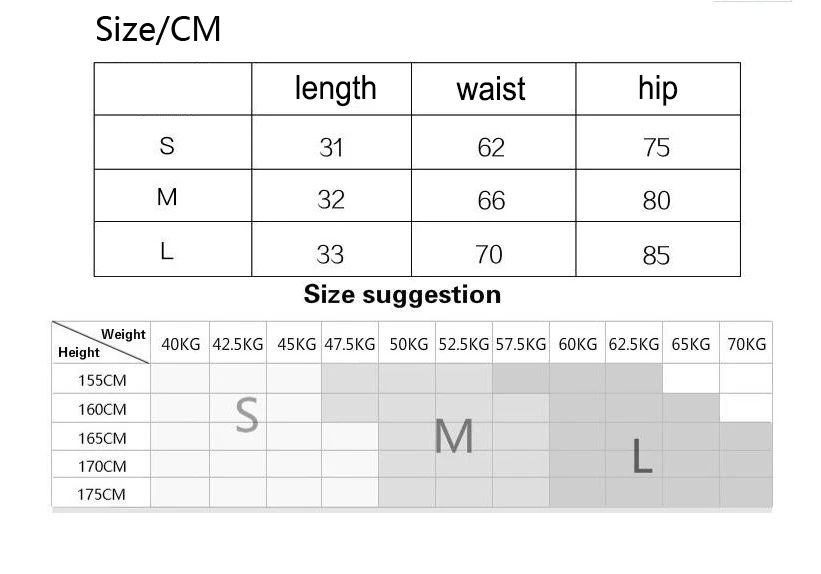Click waist value 62 for size S
Screen dimensions: 821x574
click(x=491, y=148)
